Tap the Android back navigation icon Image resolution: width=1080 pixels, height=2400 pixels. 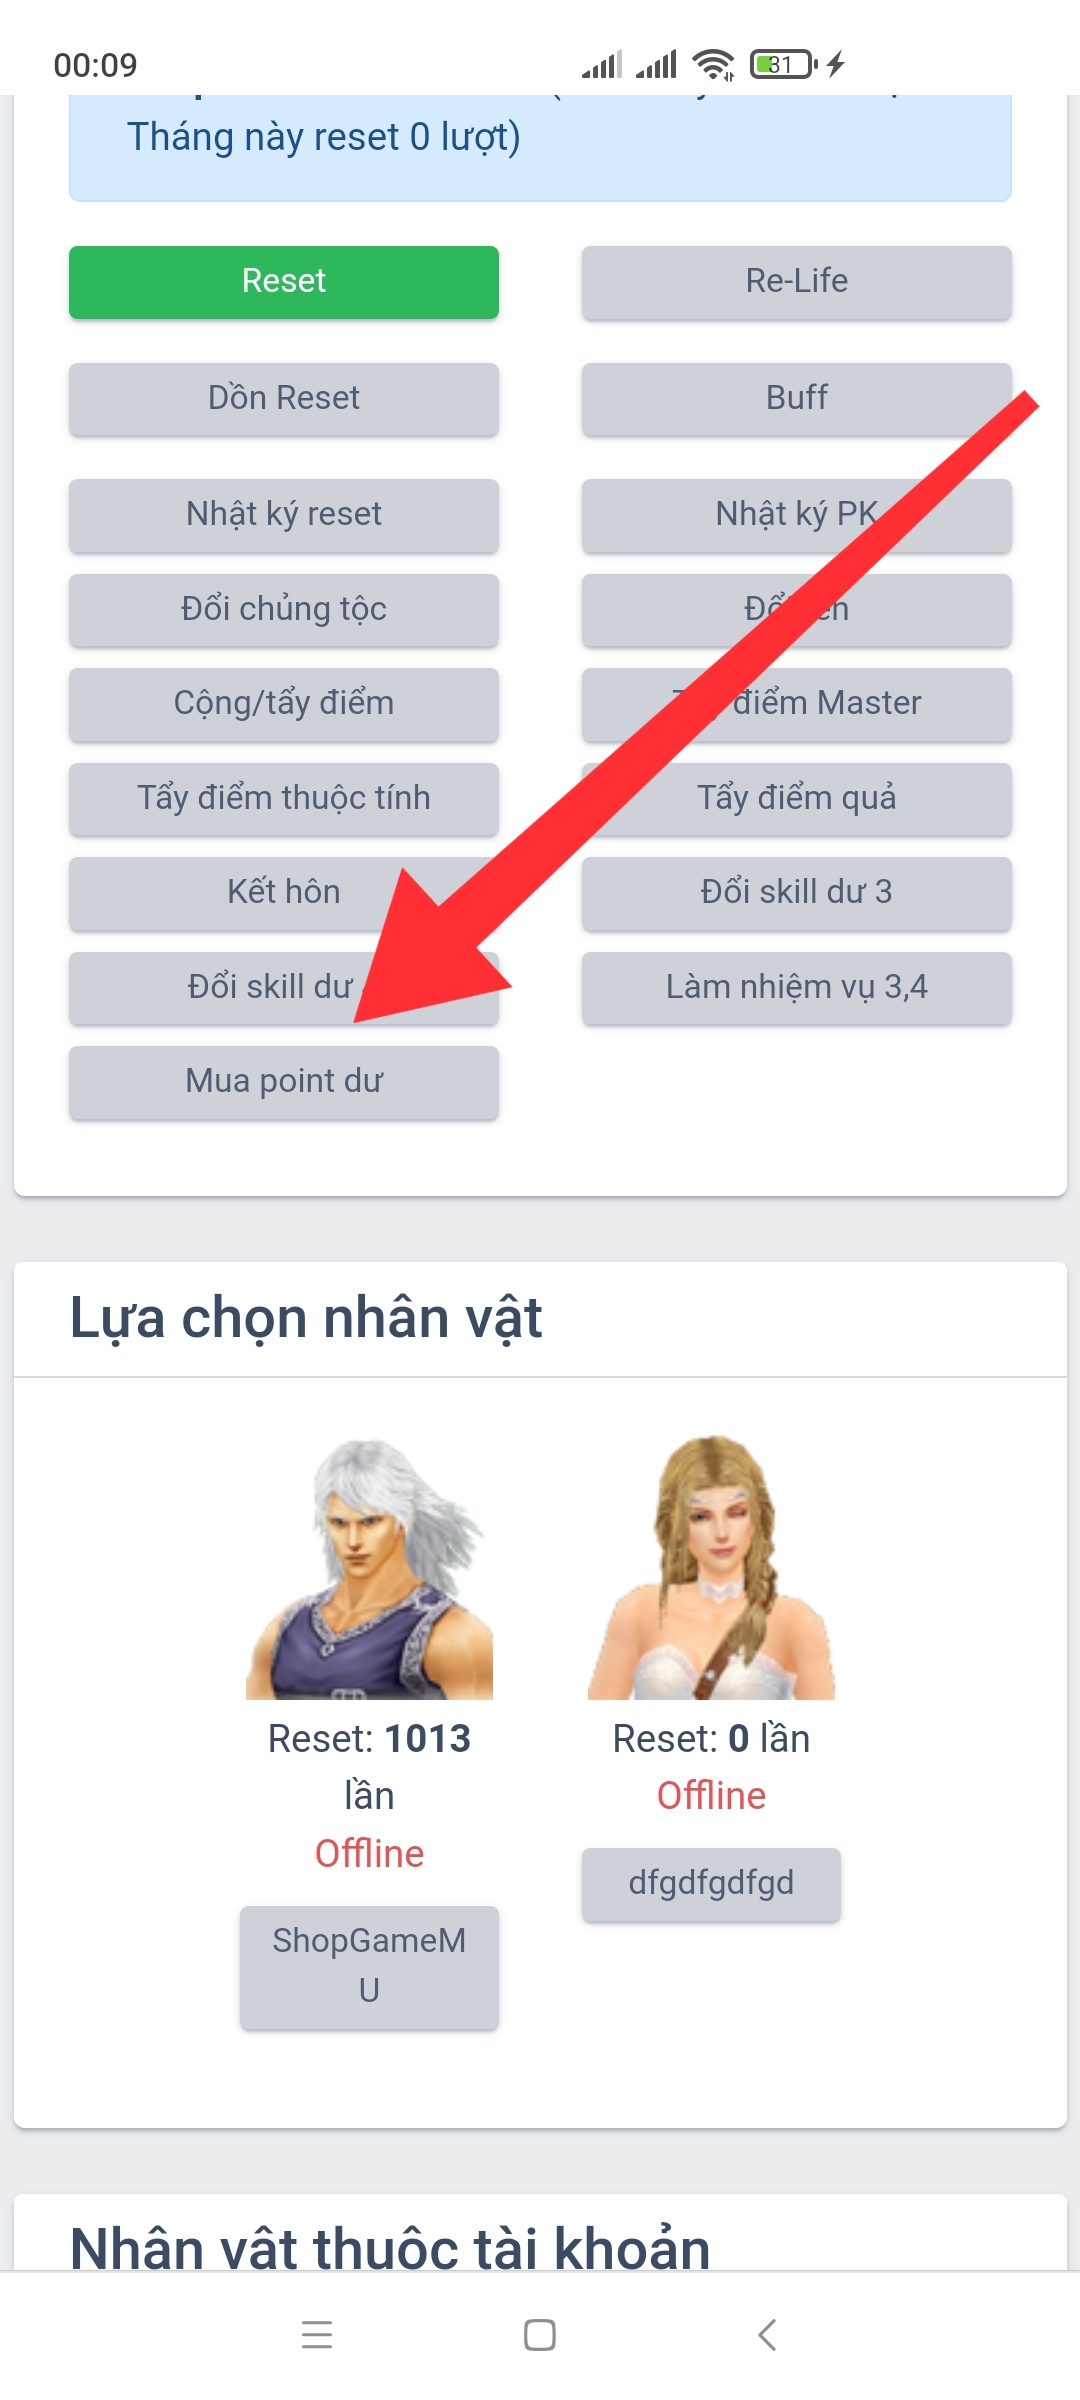coord(767,2335)
